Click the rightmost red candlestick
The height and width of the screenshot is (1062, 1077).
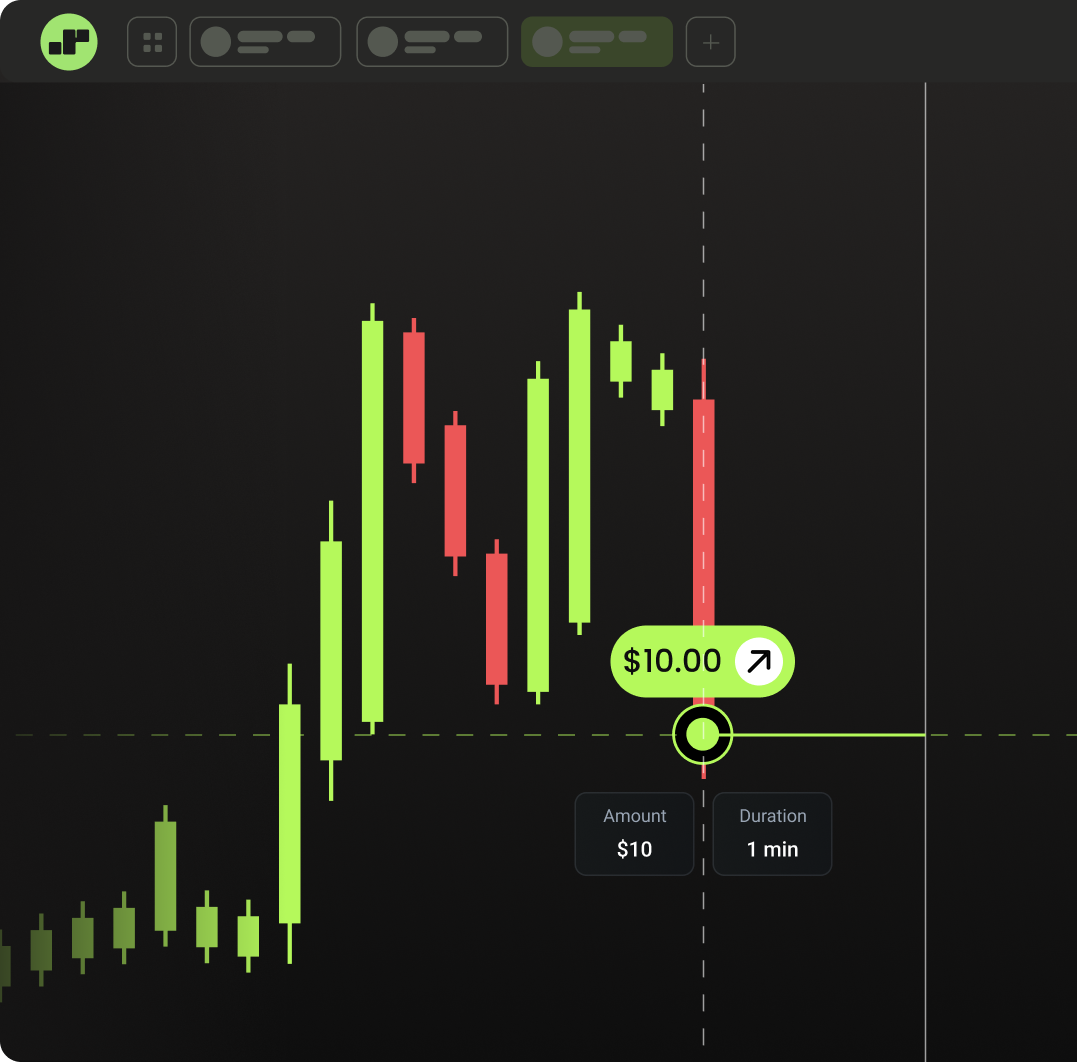coord(704,500)
